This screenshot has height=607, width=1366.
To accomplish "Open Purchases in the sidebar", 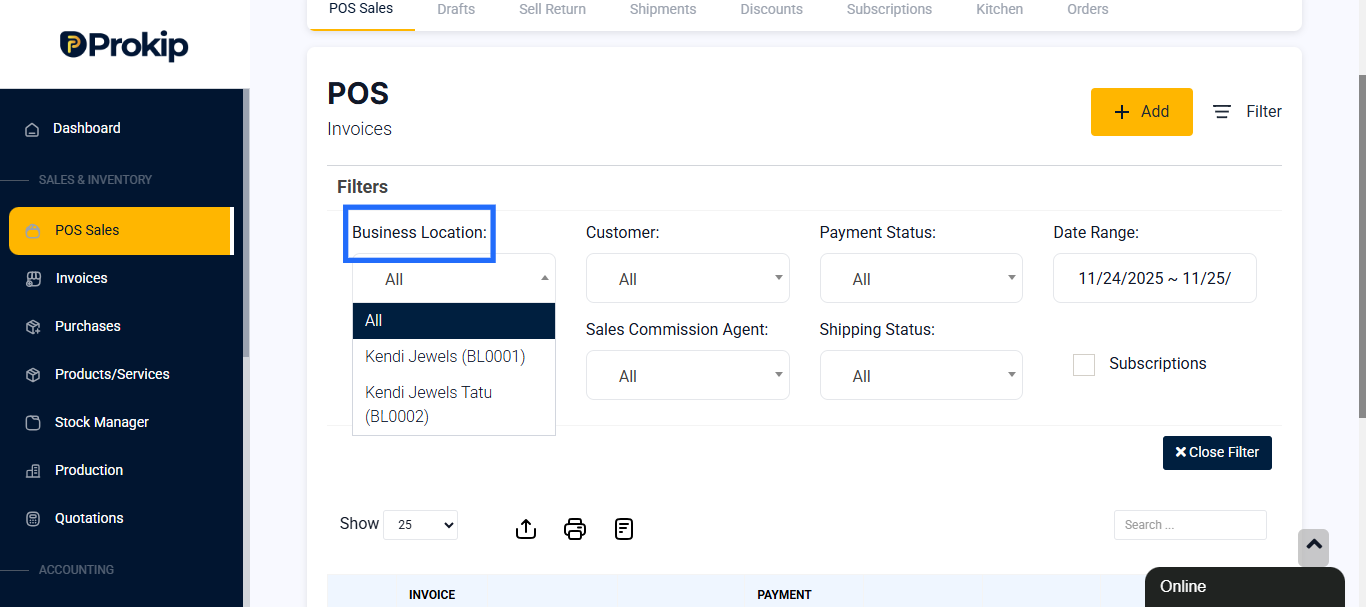I will point(88,327).
